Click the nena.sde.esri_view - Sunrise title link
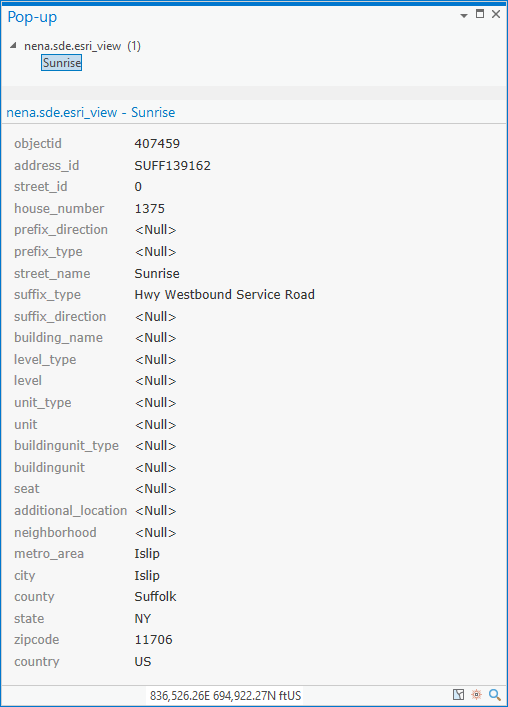The width and height of the screenshot is (508, 707). pyautogui.click(x=91, y=112)
